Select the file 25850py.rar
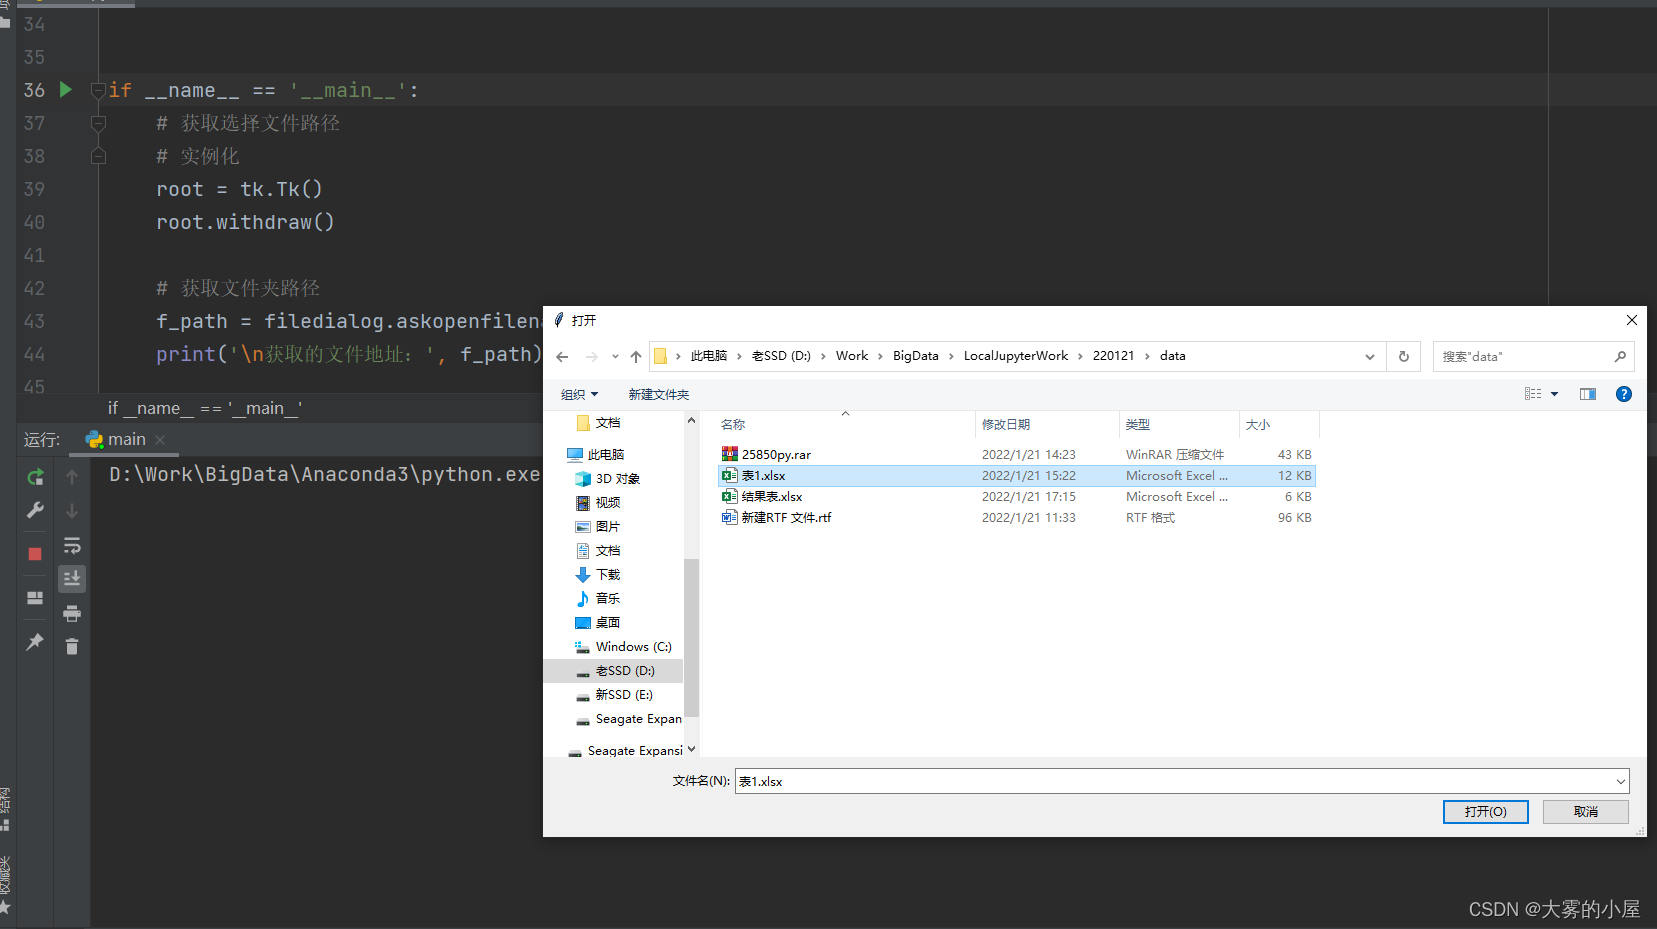Viewport: 1657px width, 929px height. (1017, 455)
